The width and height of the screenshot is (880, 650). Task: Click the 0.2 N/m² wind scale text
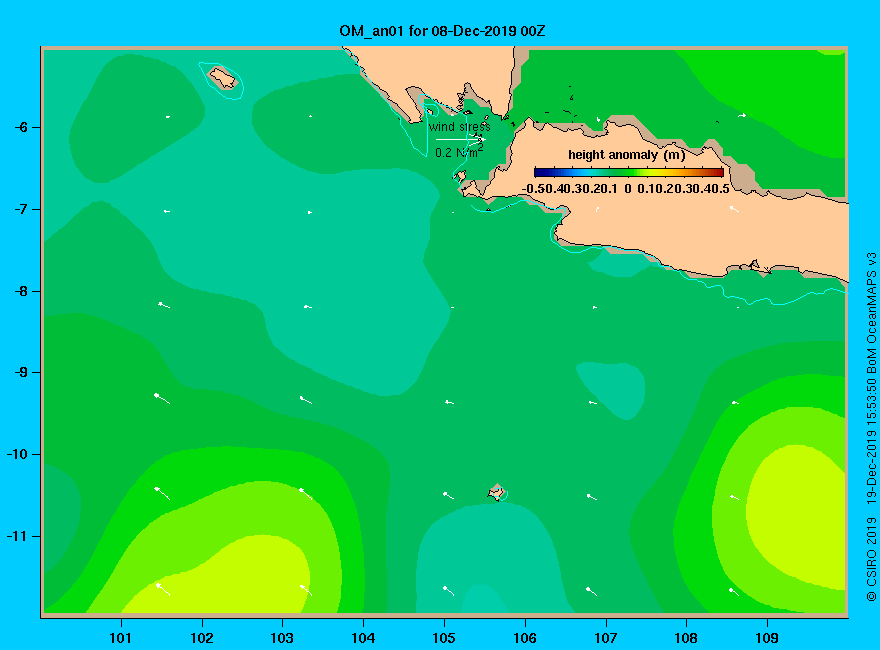459,152
